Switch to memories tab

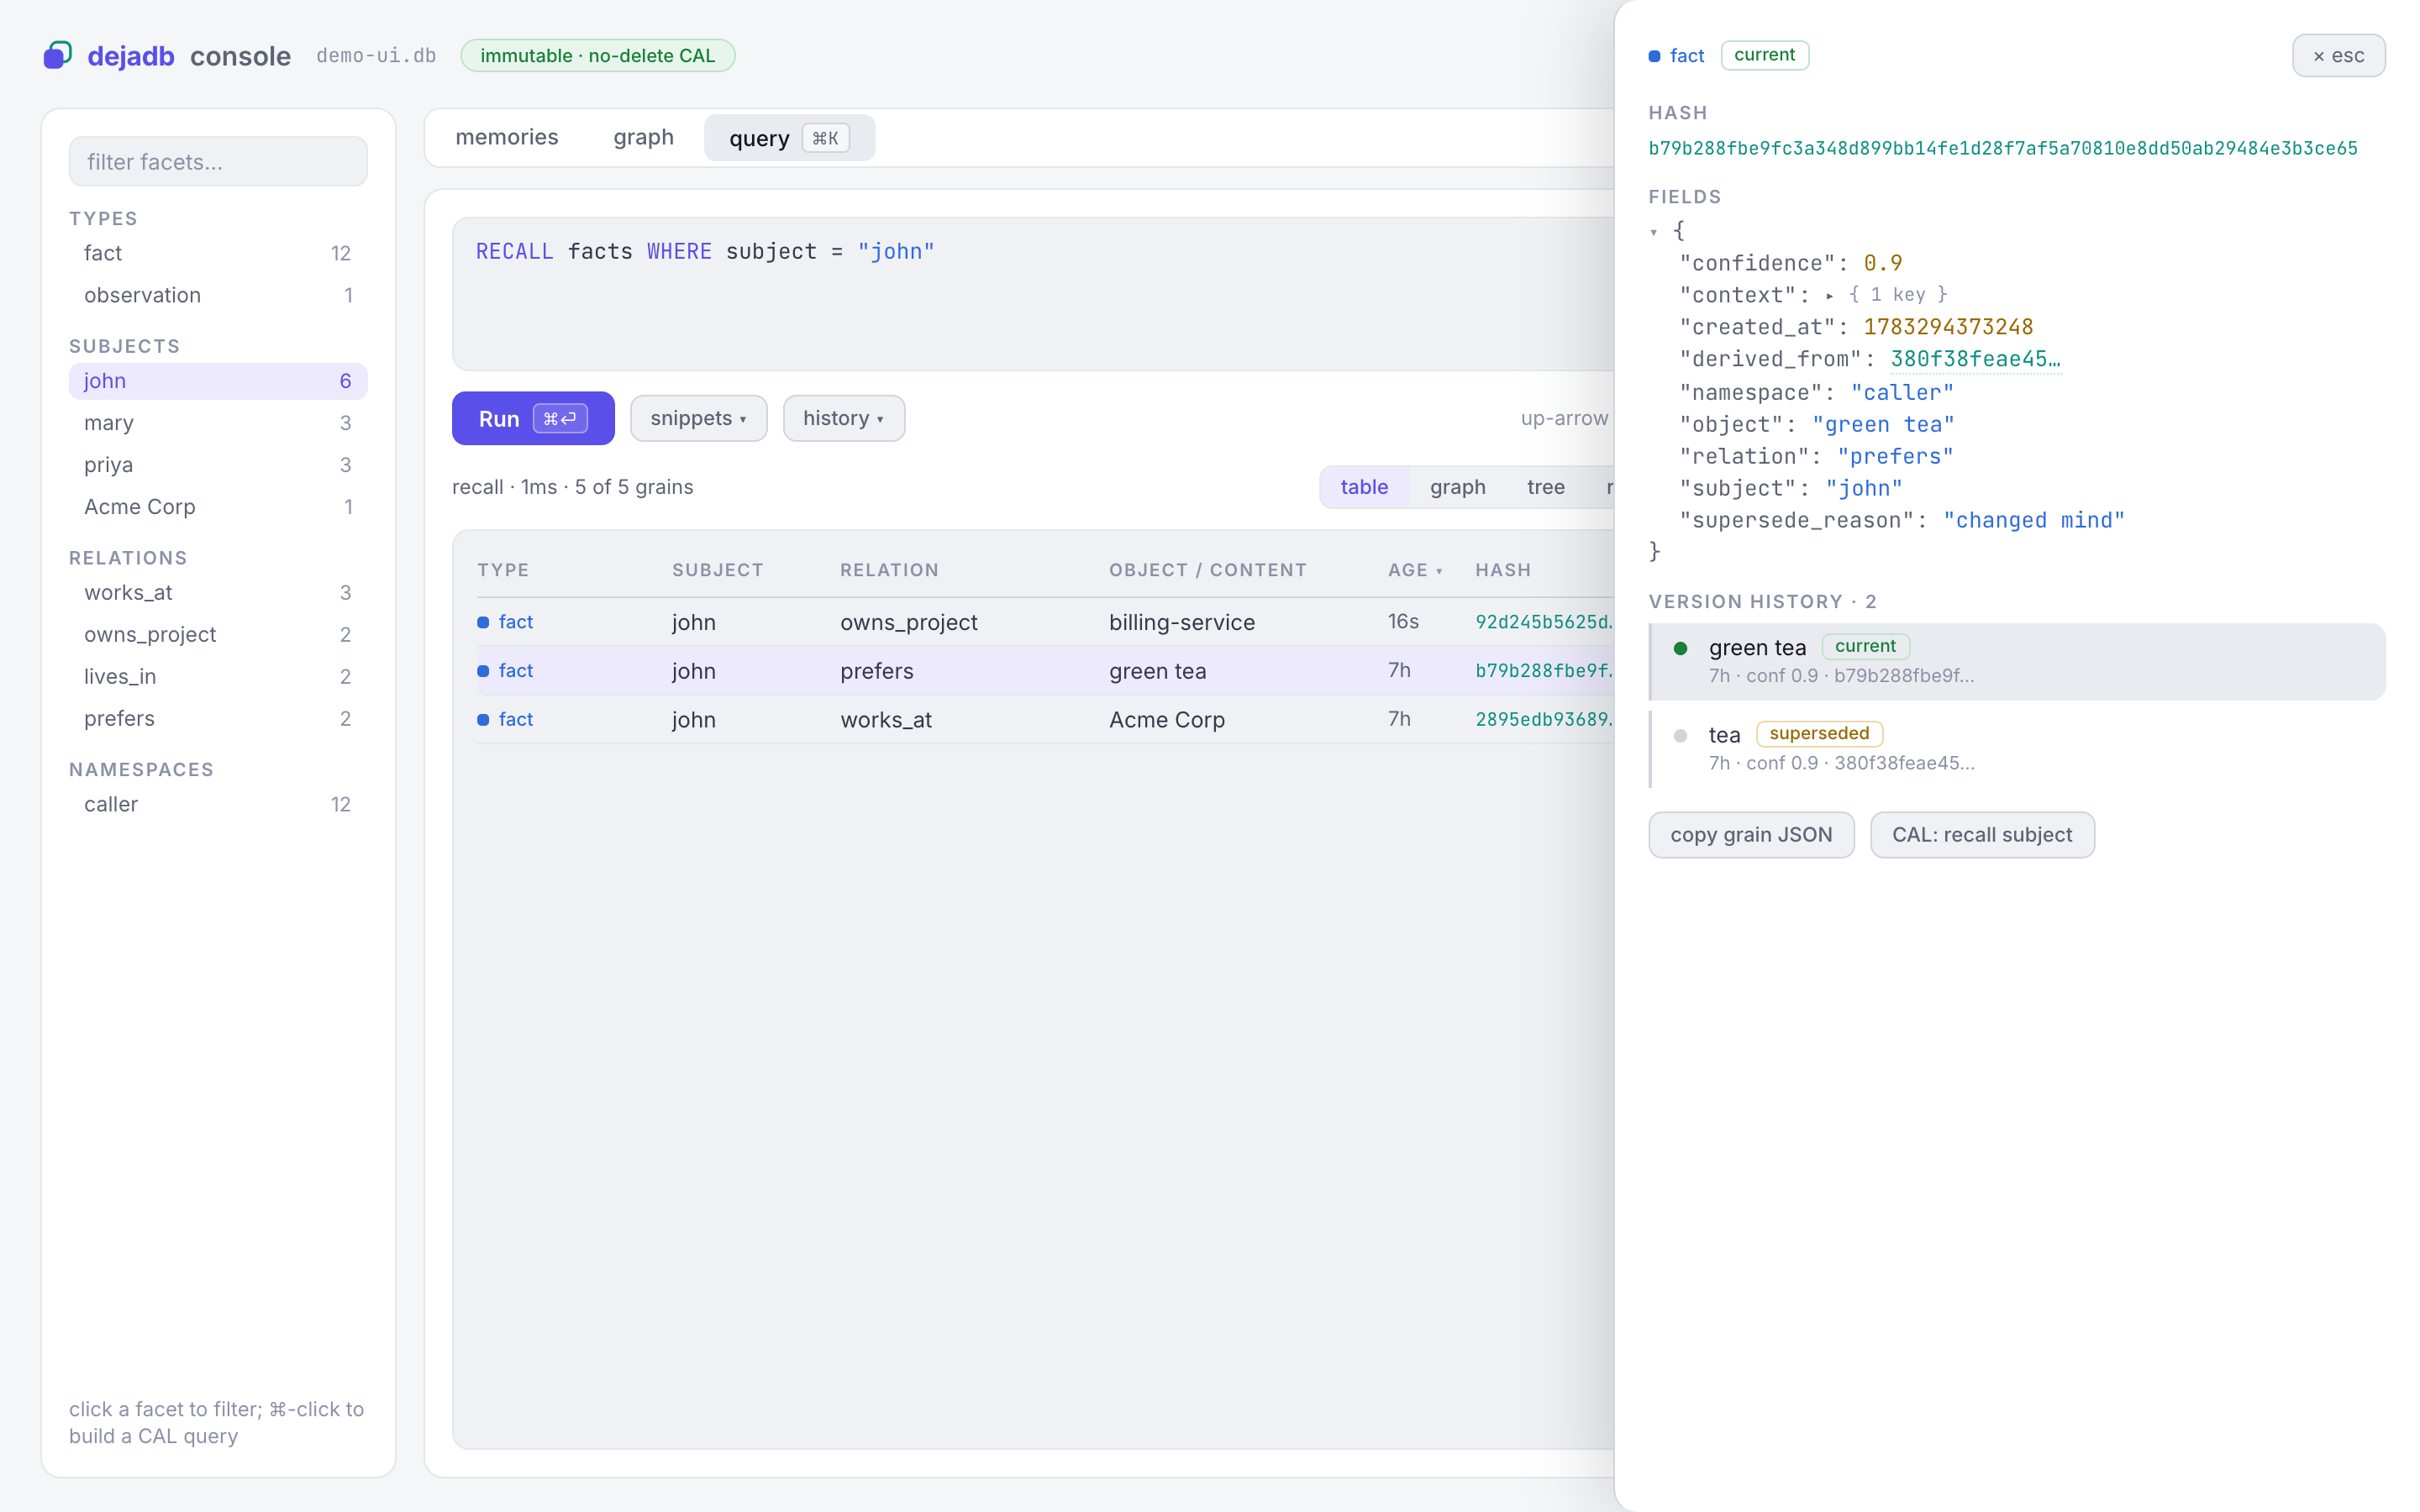507,137
